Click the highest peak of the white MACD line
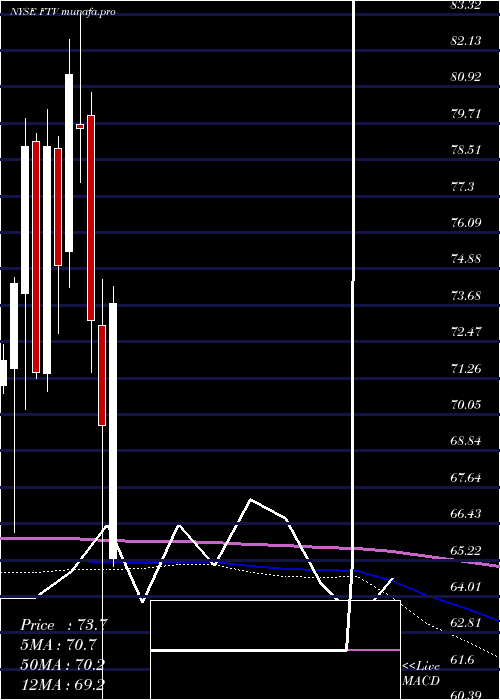Image resolution: width=500 pixels, height=700 pixels. point(250,499)
